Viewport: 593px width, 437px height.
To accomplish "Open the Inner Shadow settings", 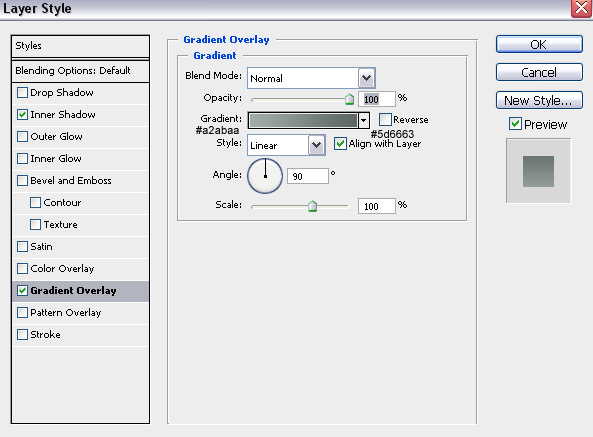I will (63, 115).
